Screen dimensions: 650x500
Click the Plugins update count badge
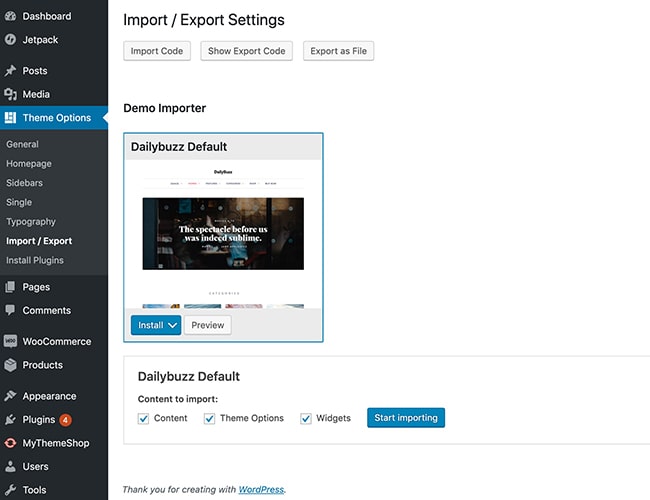pos(65,420)
